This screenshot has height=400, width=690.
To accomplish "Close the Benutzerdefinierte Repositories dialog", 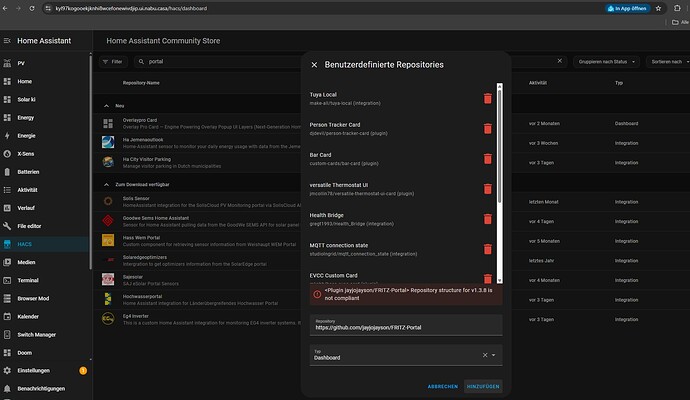I will [314, 65].
